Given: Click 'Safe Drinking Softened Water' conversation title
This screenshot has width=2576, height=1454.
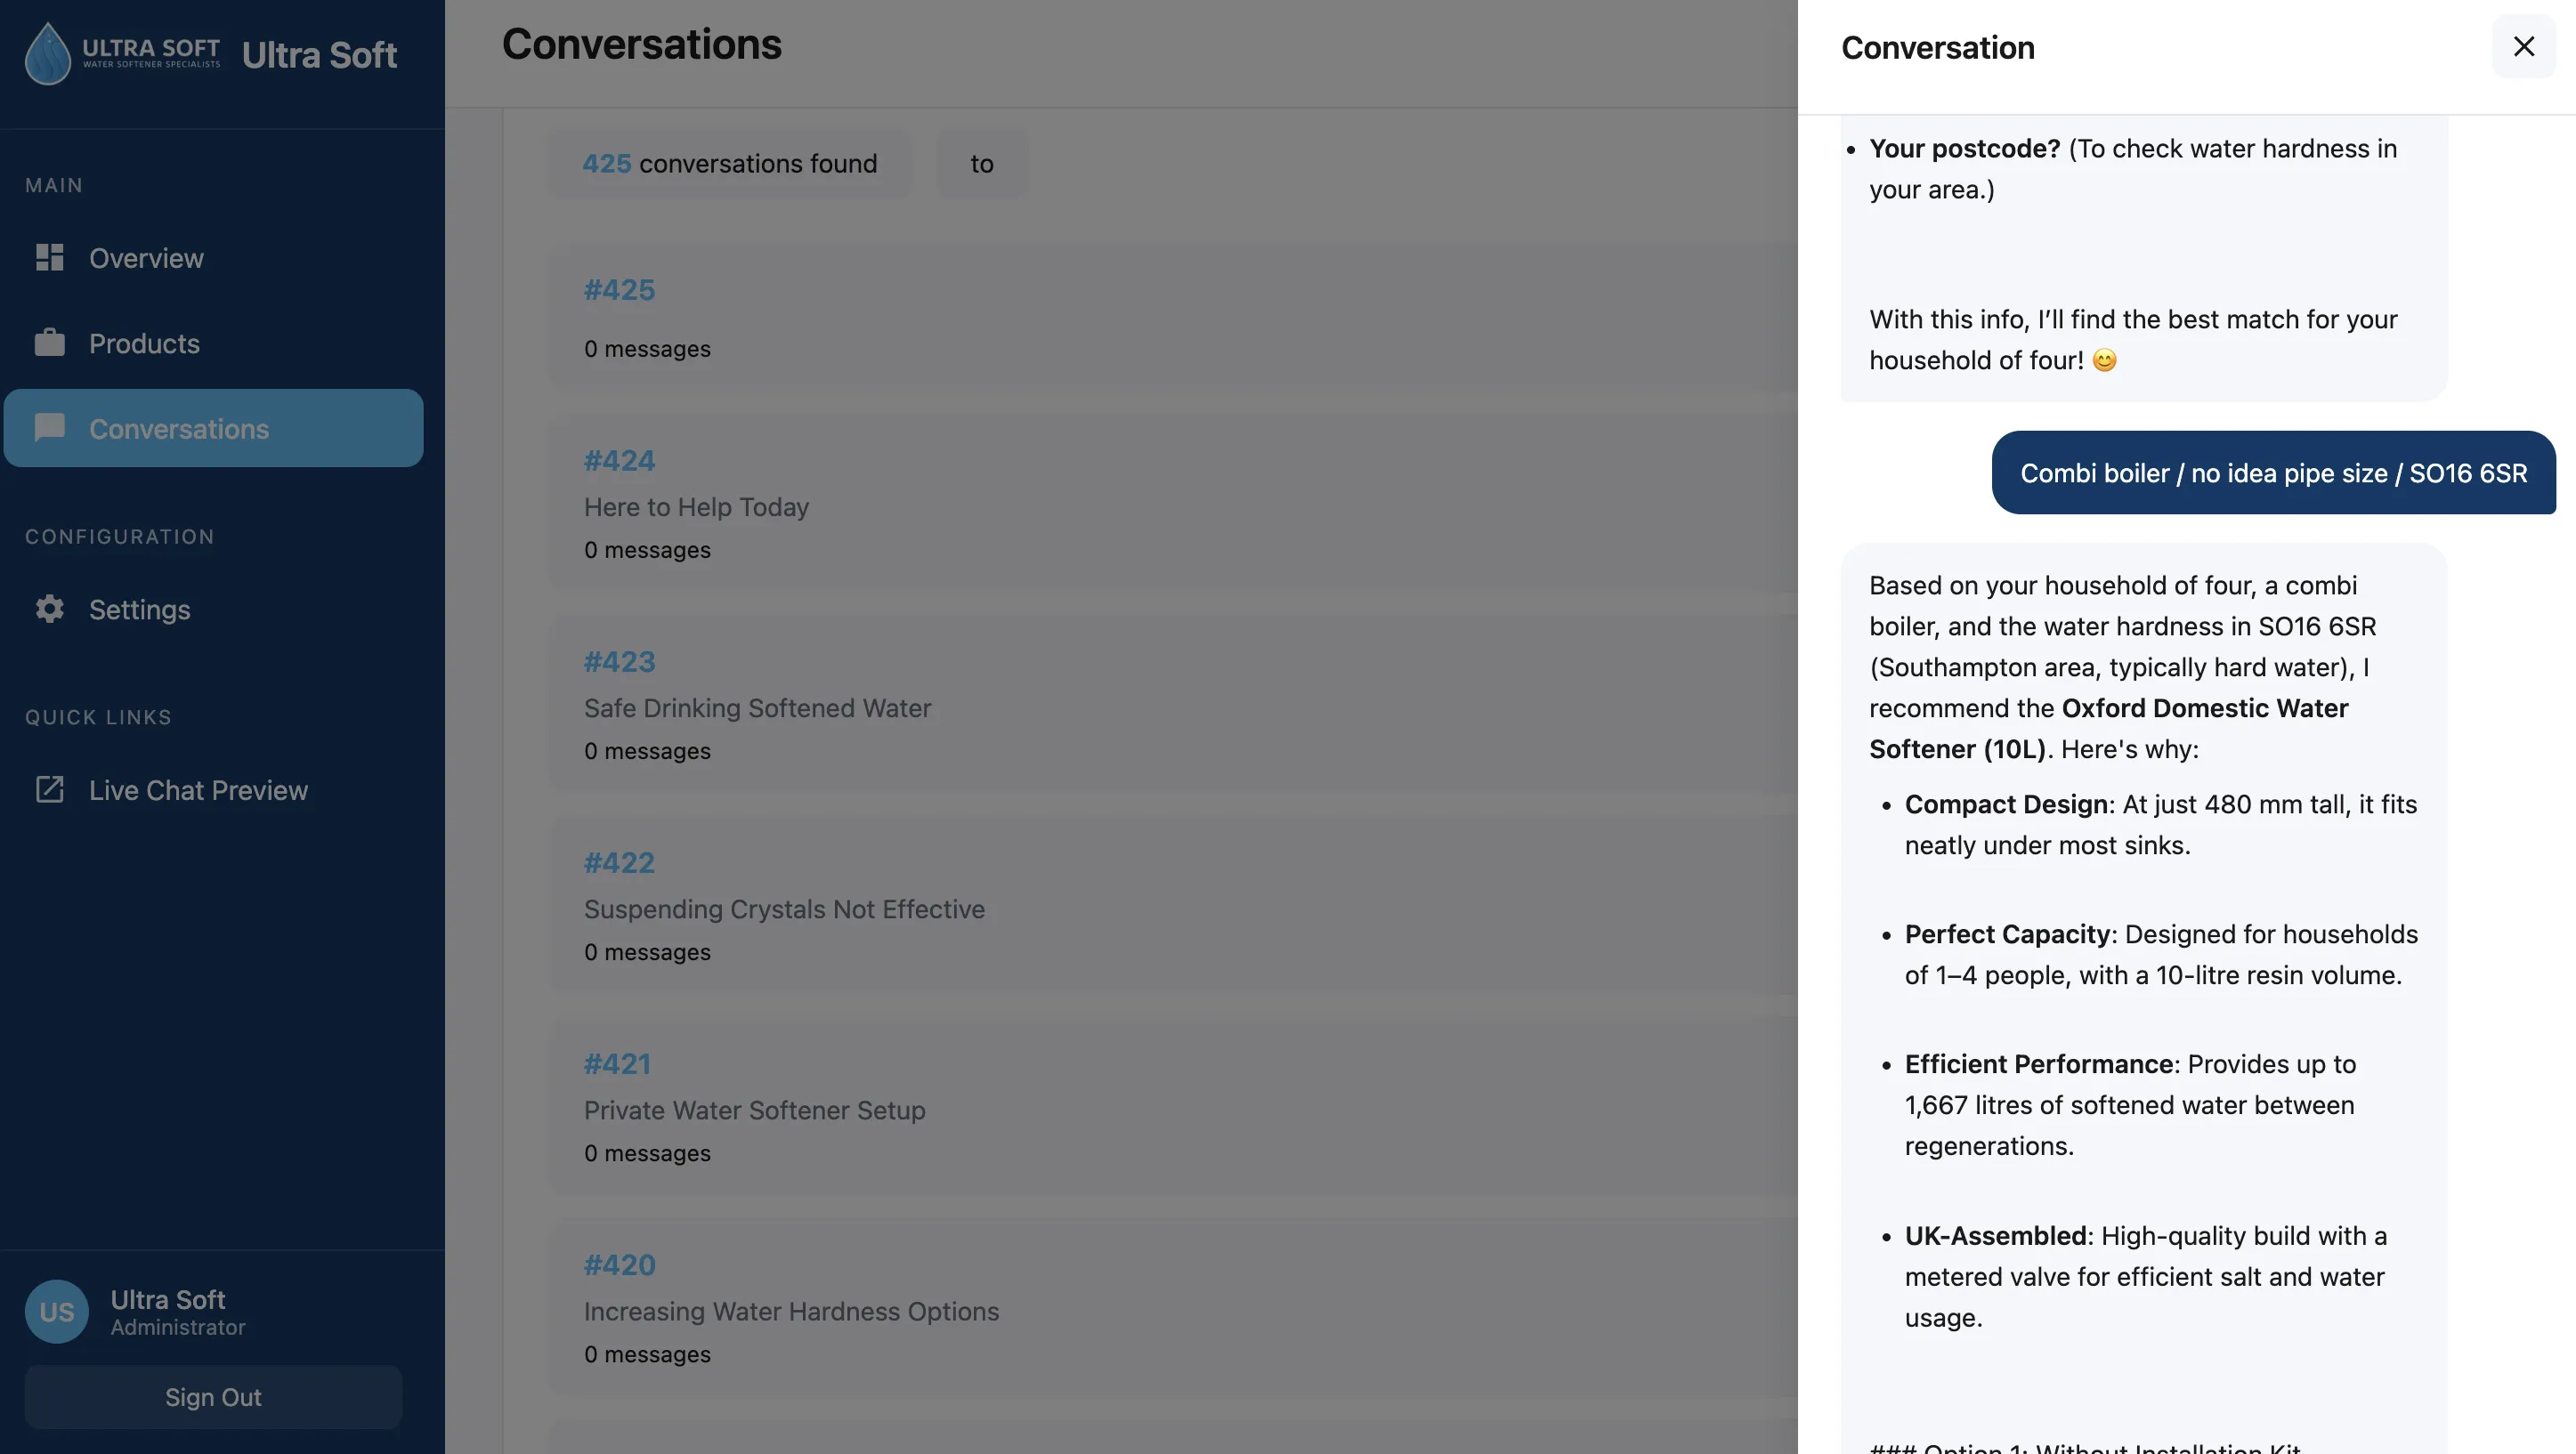Looking at the screenshot, I should click(x=757, y=708).
